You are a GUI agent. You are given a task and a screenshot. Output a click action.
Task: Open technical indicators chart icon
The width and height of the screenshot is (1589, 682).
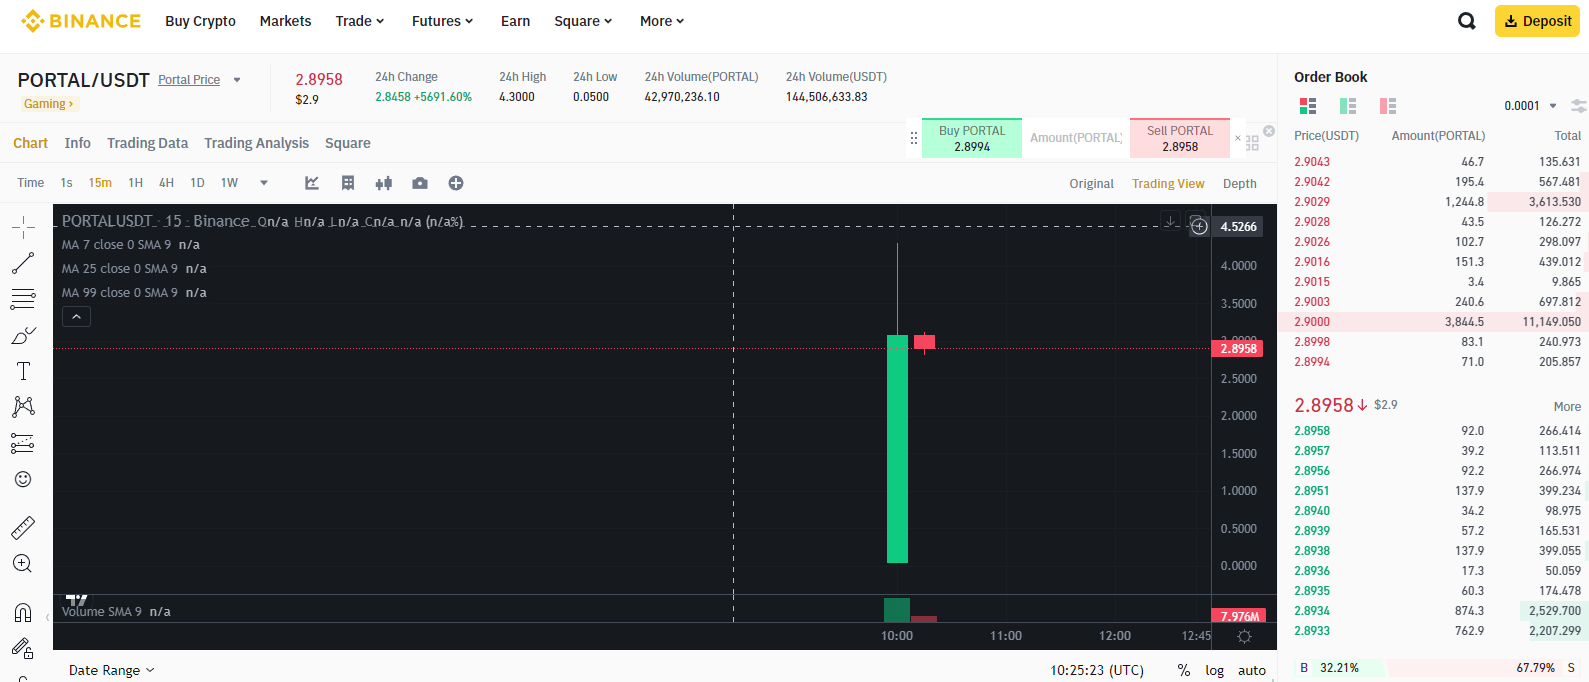pos(312,183)
